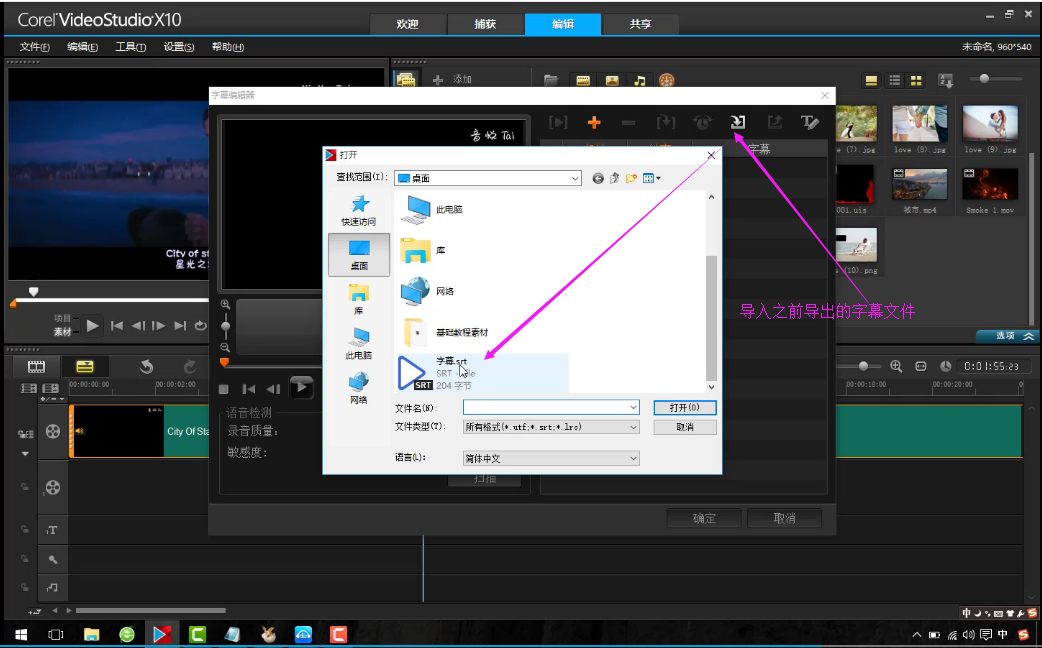Click the sort library clips icon
The image size is (1042, 648).
pos(946,80)
